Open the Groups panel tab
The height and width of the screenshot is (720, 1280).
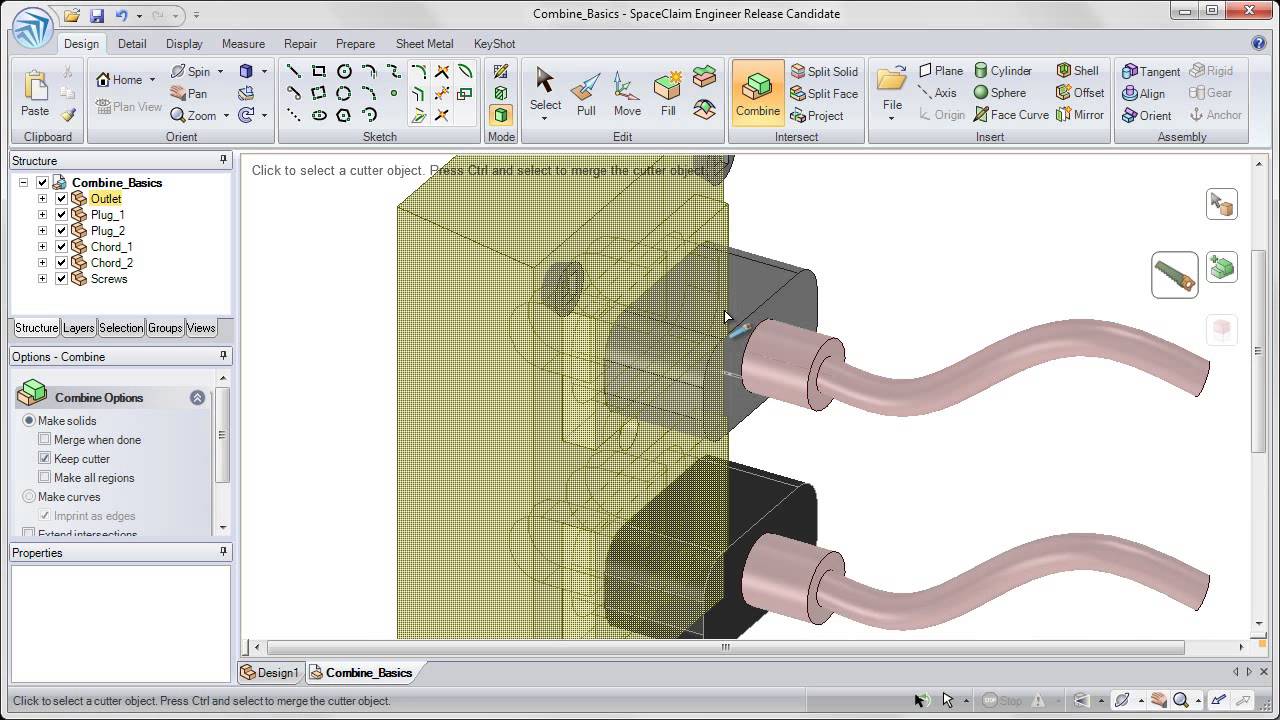[x=165, y=328]
